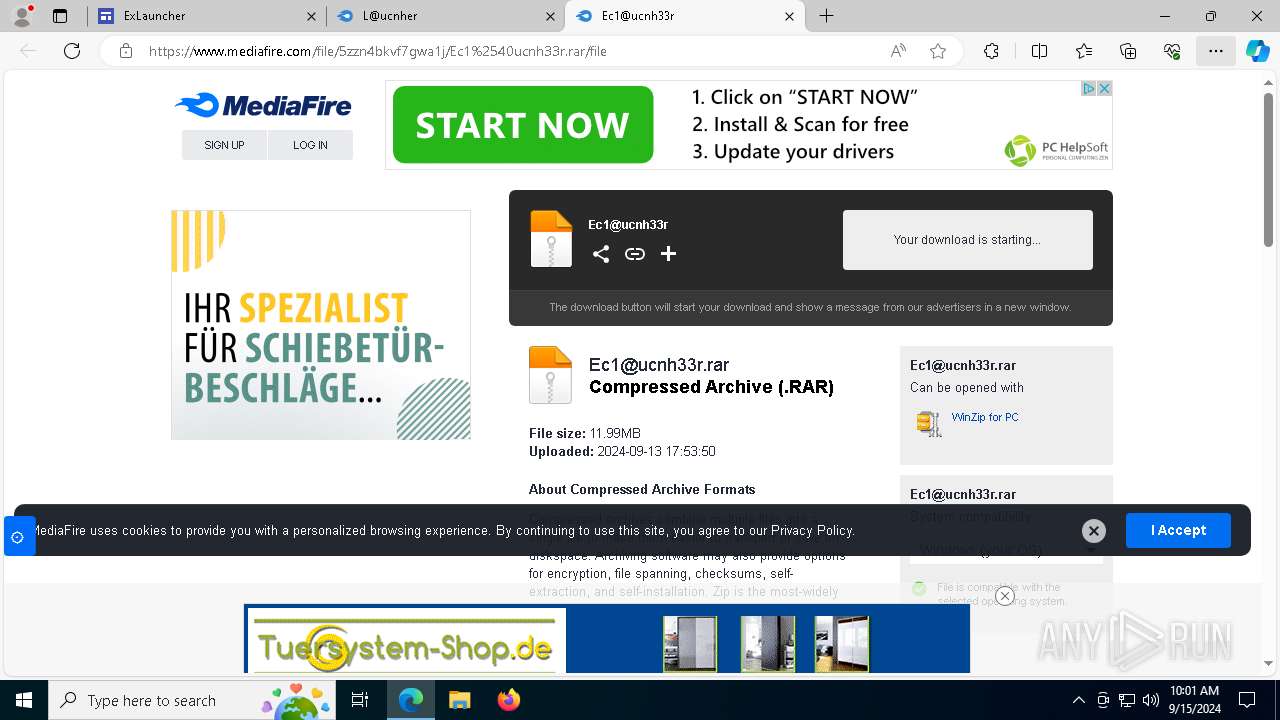
Task: Open the Schiebetür-Beschläge side advertisement
Action: pyautogui.click(x=321, y=325)
